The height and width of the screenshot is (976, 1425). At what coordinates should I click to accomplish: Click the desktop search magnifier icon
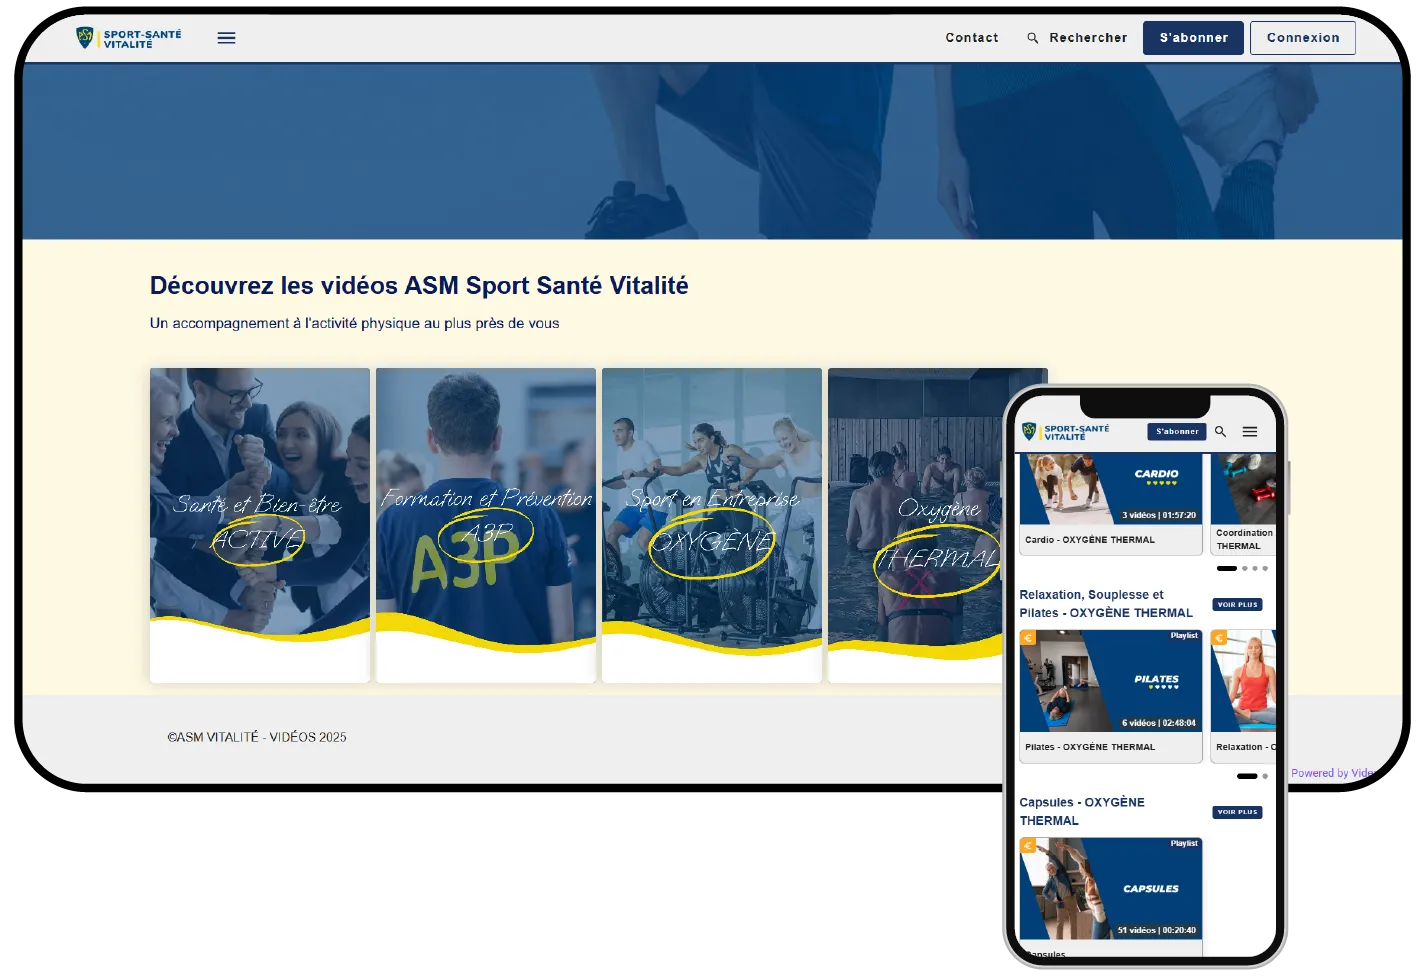click(1033, 38)
